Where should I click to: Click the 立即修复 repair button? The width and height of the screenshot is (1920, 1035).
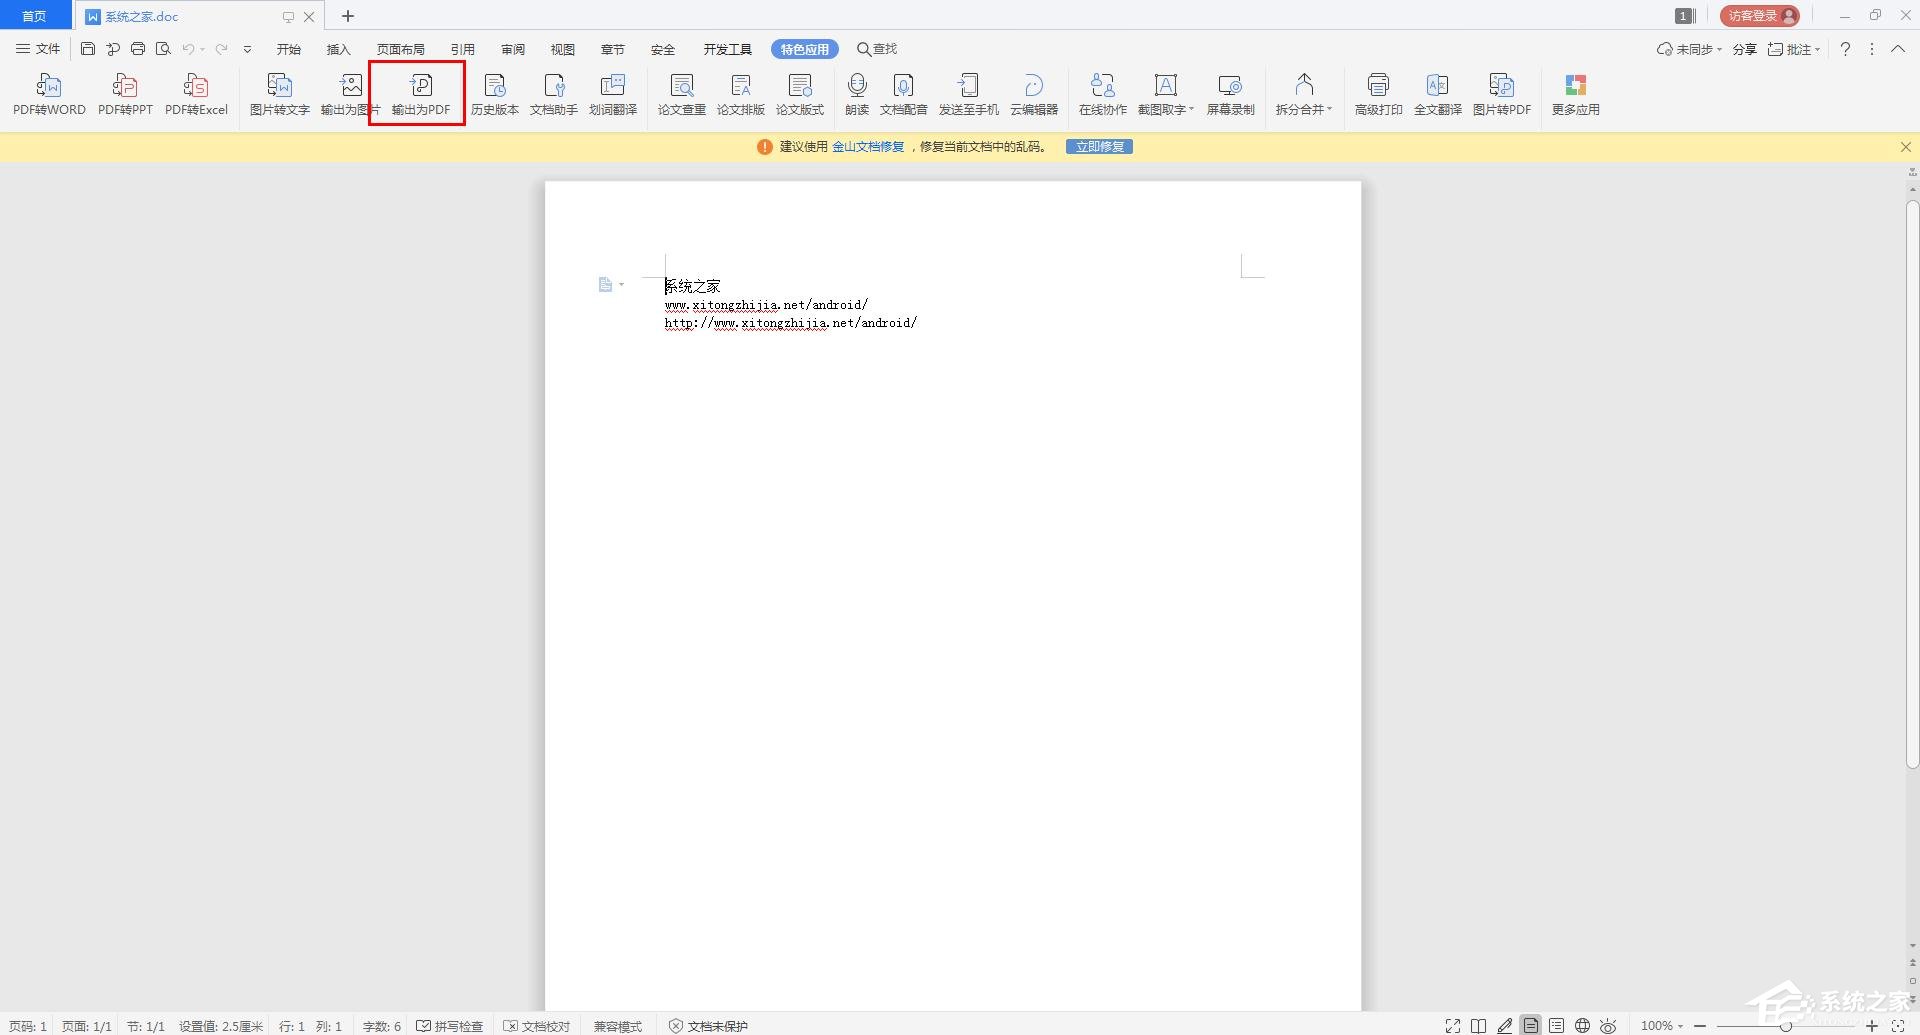tap(1099, 147)
